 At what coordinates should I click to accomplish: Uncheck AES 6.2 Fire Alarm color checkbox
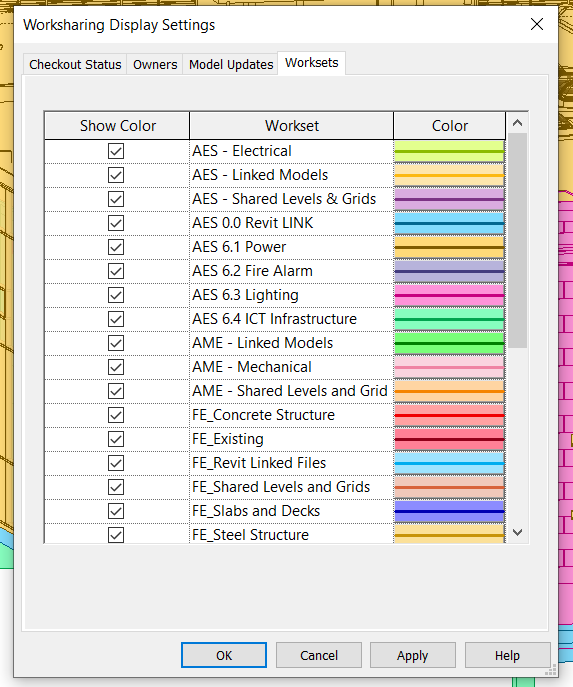(116, 271)
